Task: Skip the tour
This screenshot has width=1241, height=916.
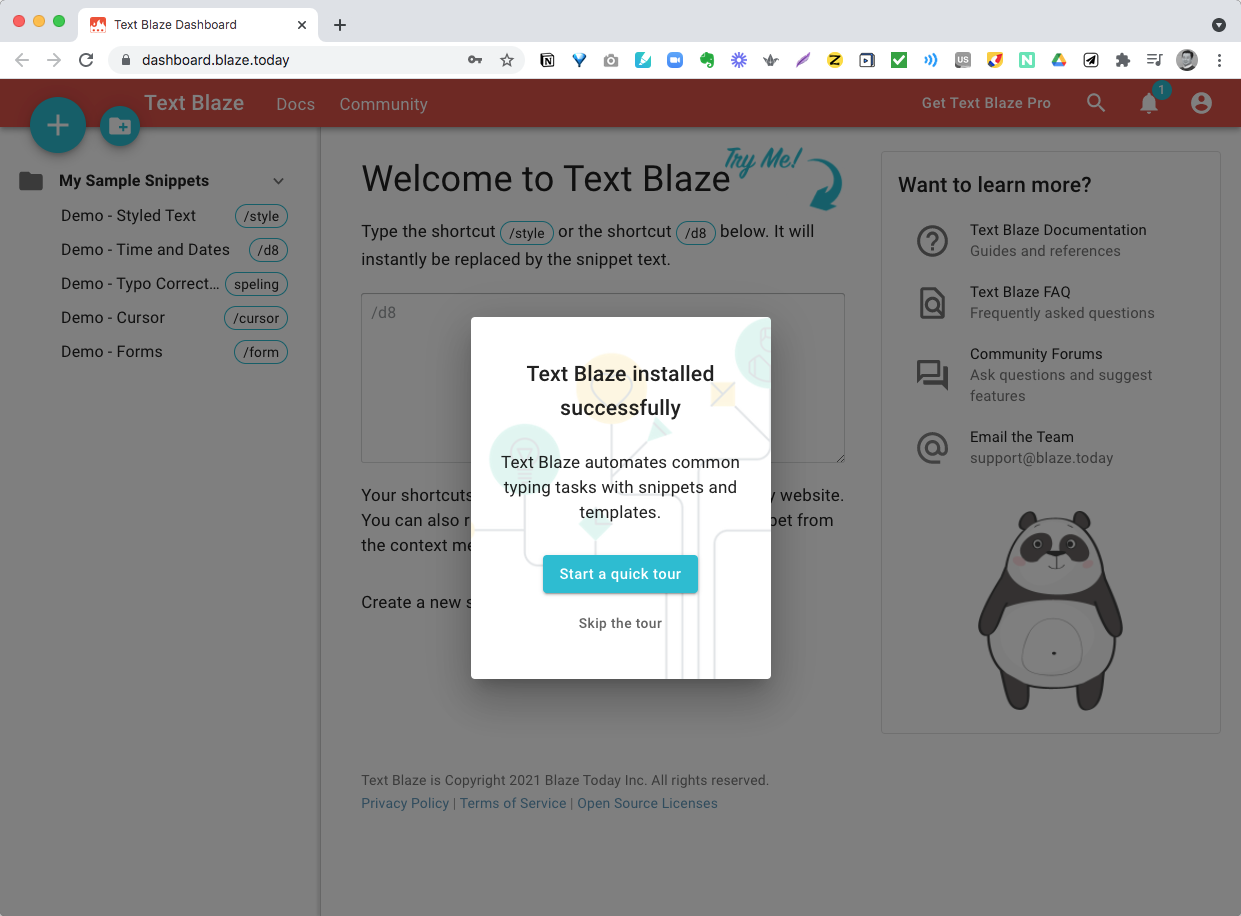Action: pos(620,623)
